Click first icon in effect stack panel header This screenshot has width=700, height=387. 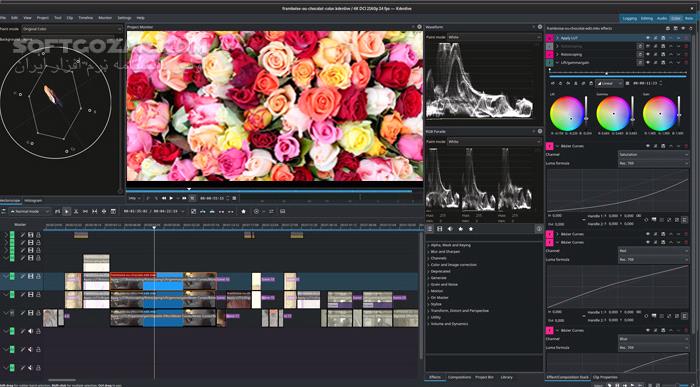668,28
